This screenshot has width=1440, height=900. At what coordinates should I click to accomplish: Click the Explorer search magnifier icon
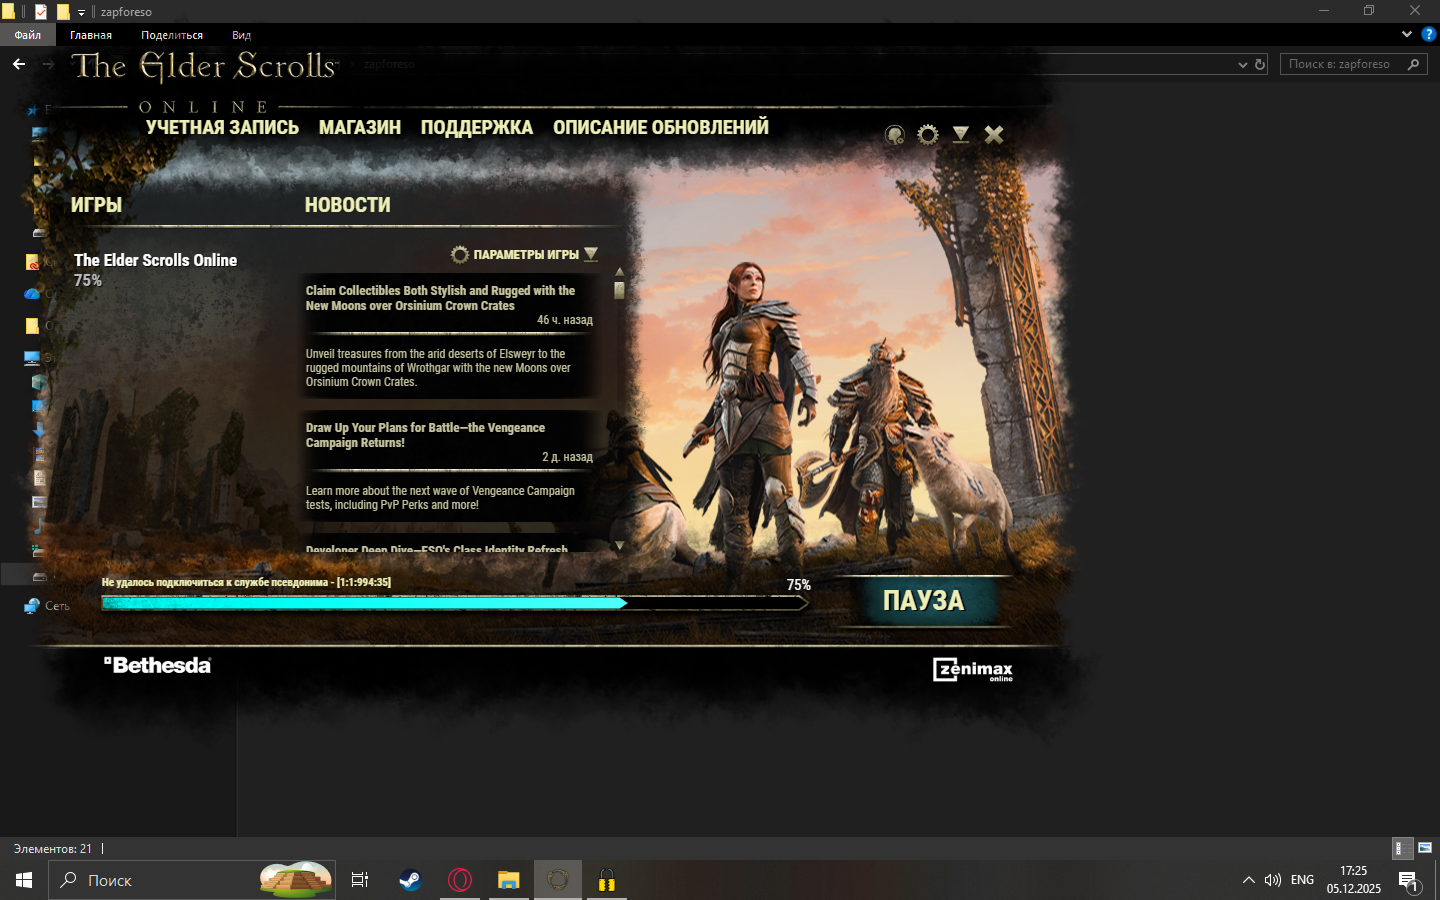coord(1413,64)
